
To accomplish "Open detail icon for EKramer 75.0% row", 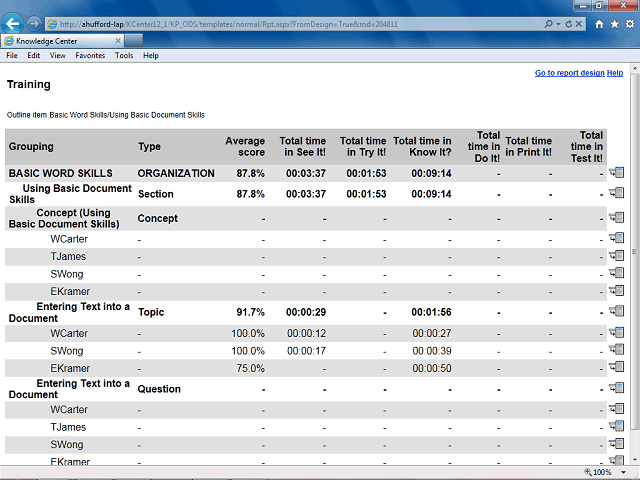I will coord(617,367).
